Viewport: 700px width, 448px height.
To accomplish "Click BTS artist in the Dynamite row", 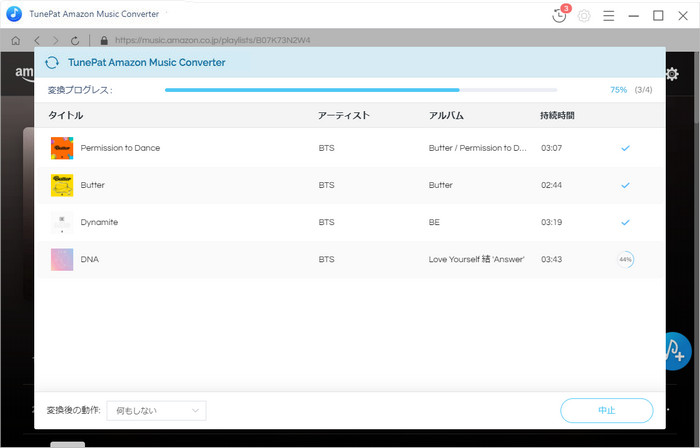I will tap(326, 222).
